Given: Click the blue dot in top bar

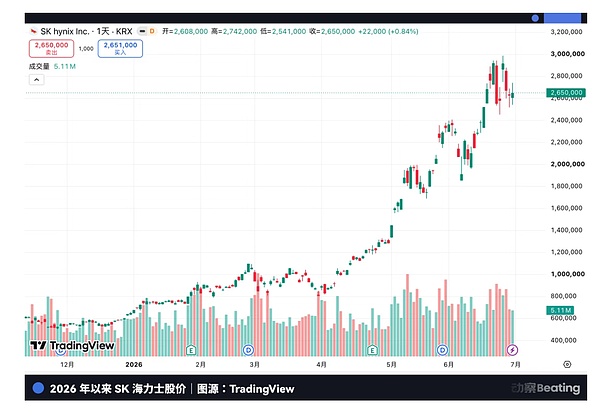Looking at the screenshot, I should coord(535,18).
